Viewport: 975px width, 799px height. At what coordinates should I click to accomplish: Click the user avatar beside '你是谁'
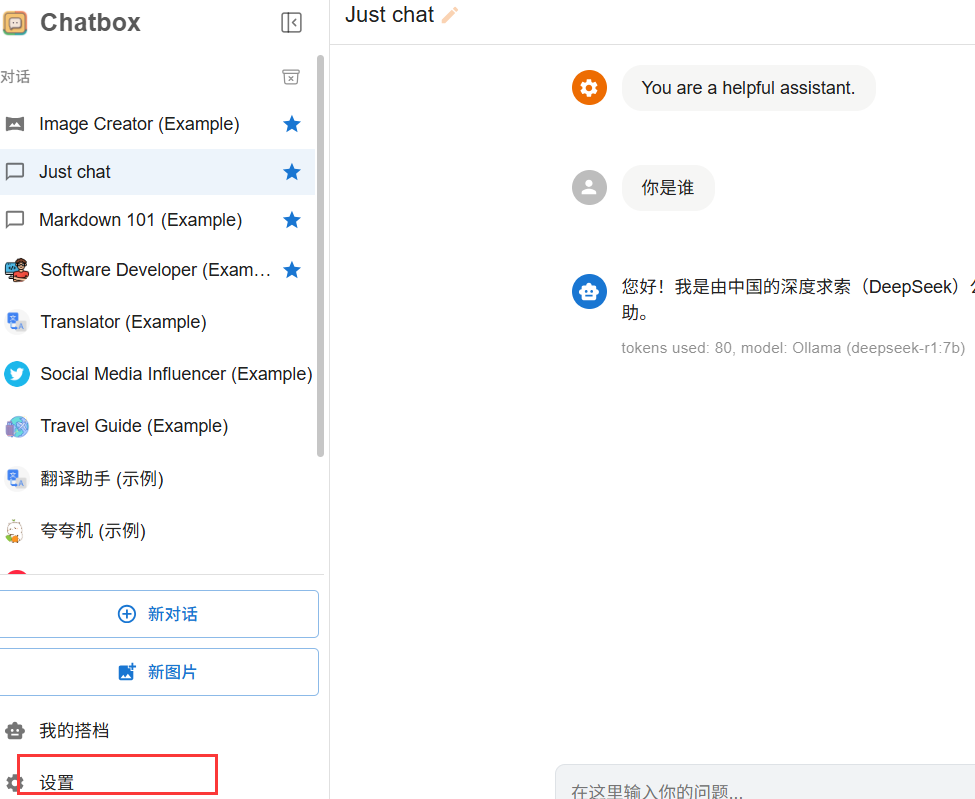[x=589, y=187]
